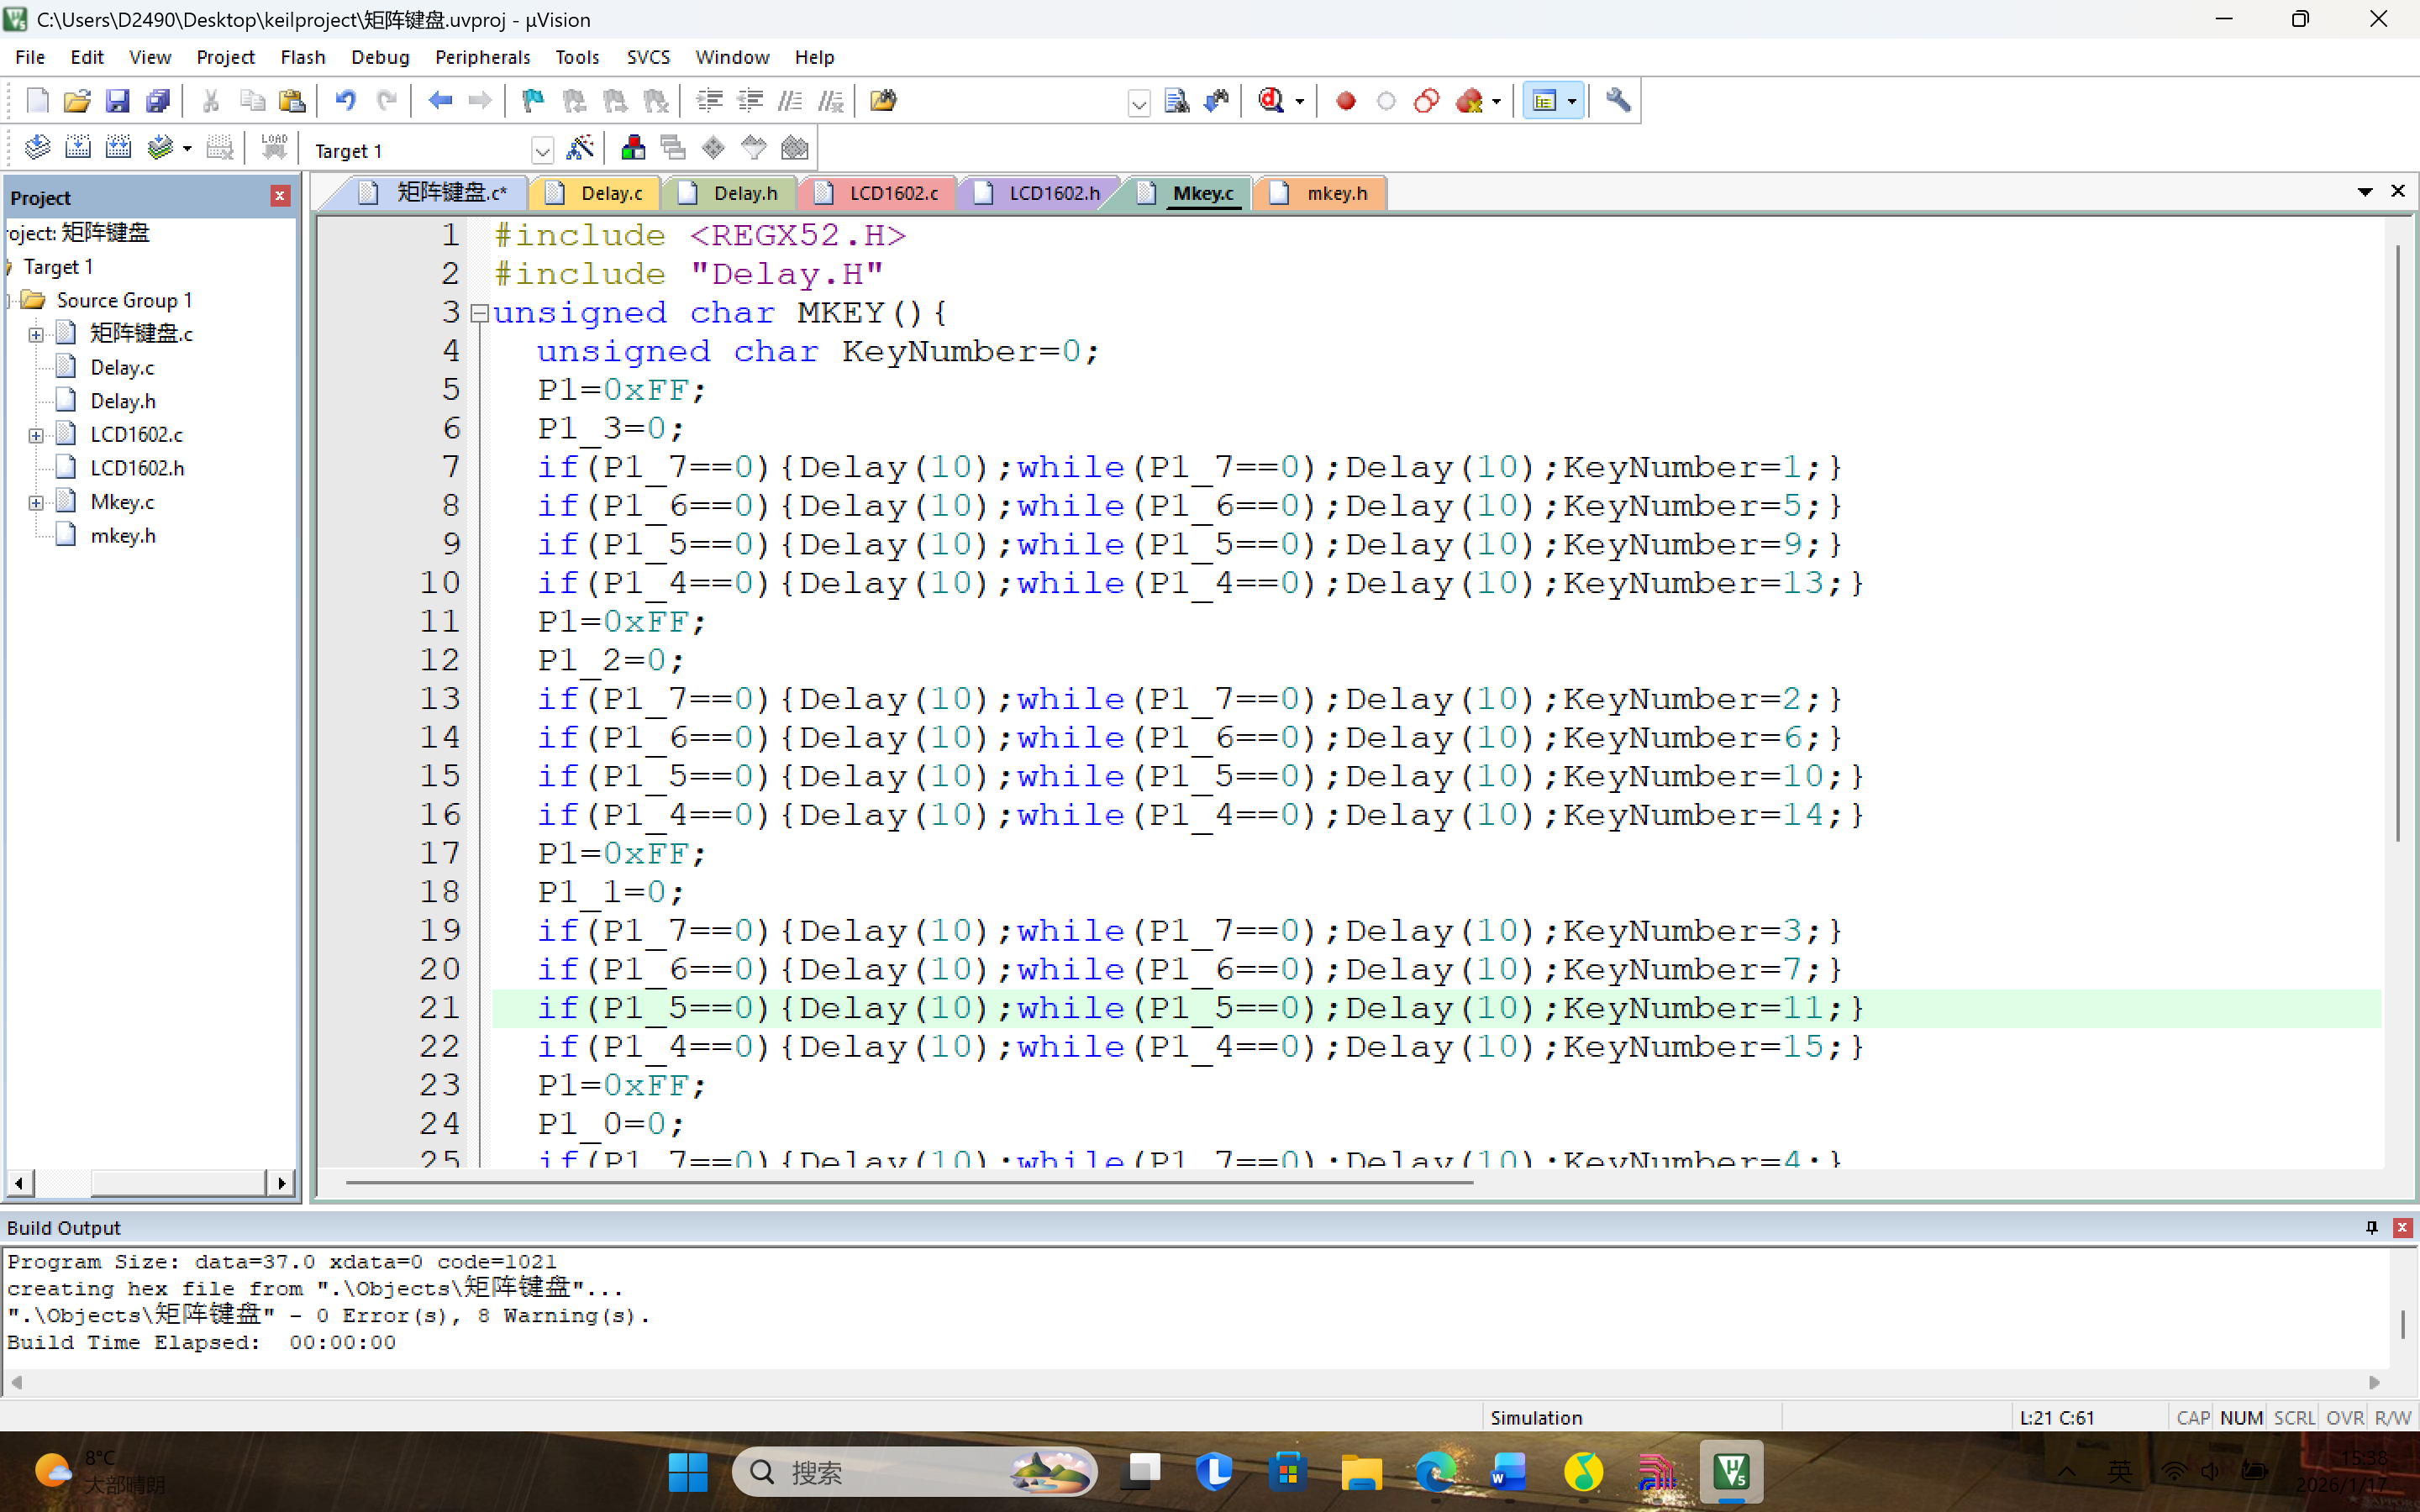Expand Mkey.c tree node
Viewport: 2420px width, 1512px height.
(x=36, y=502)
